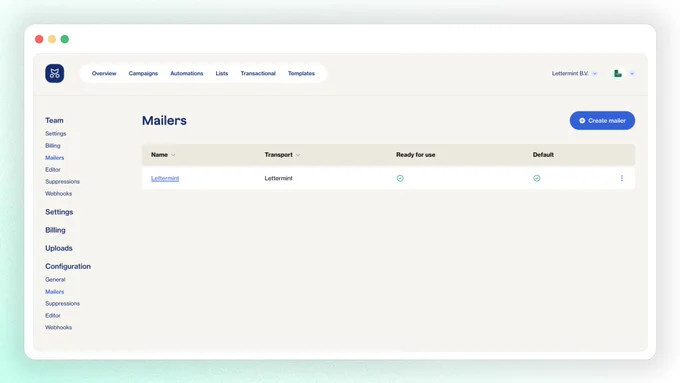Select Mailers under Configuration
The image size is (680, 383).
pos(55,292)
